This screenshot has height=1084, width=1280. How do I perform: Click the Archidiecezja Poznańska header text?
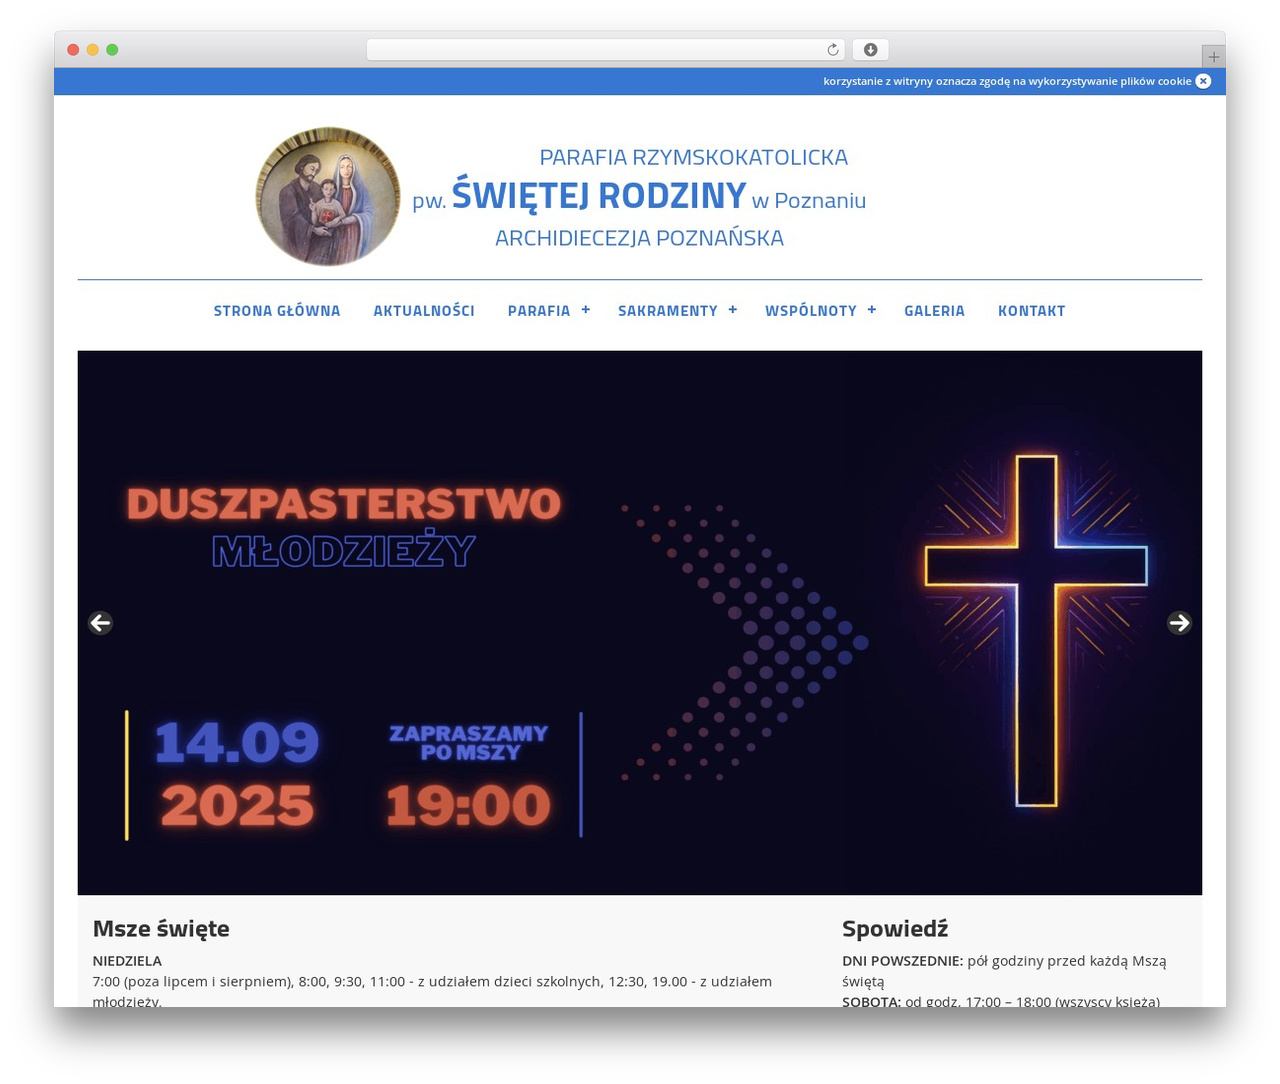coord(639,238)
